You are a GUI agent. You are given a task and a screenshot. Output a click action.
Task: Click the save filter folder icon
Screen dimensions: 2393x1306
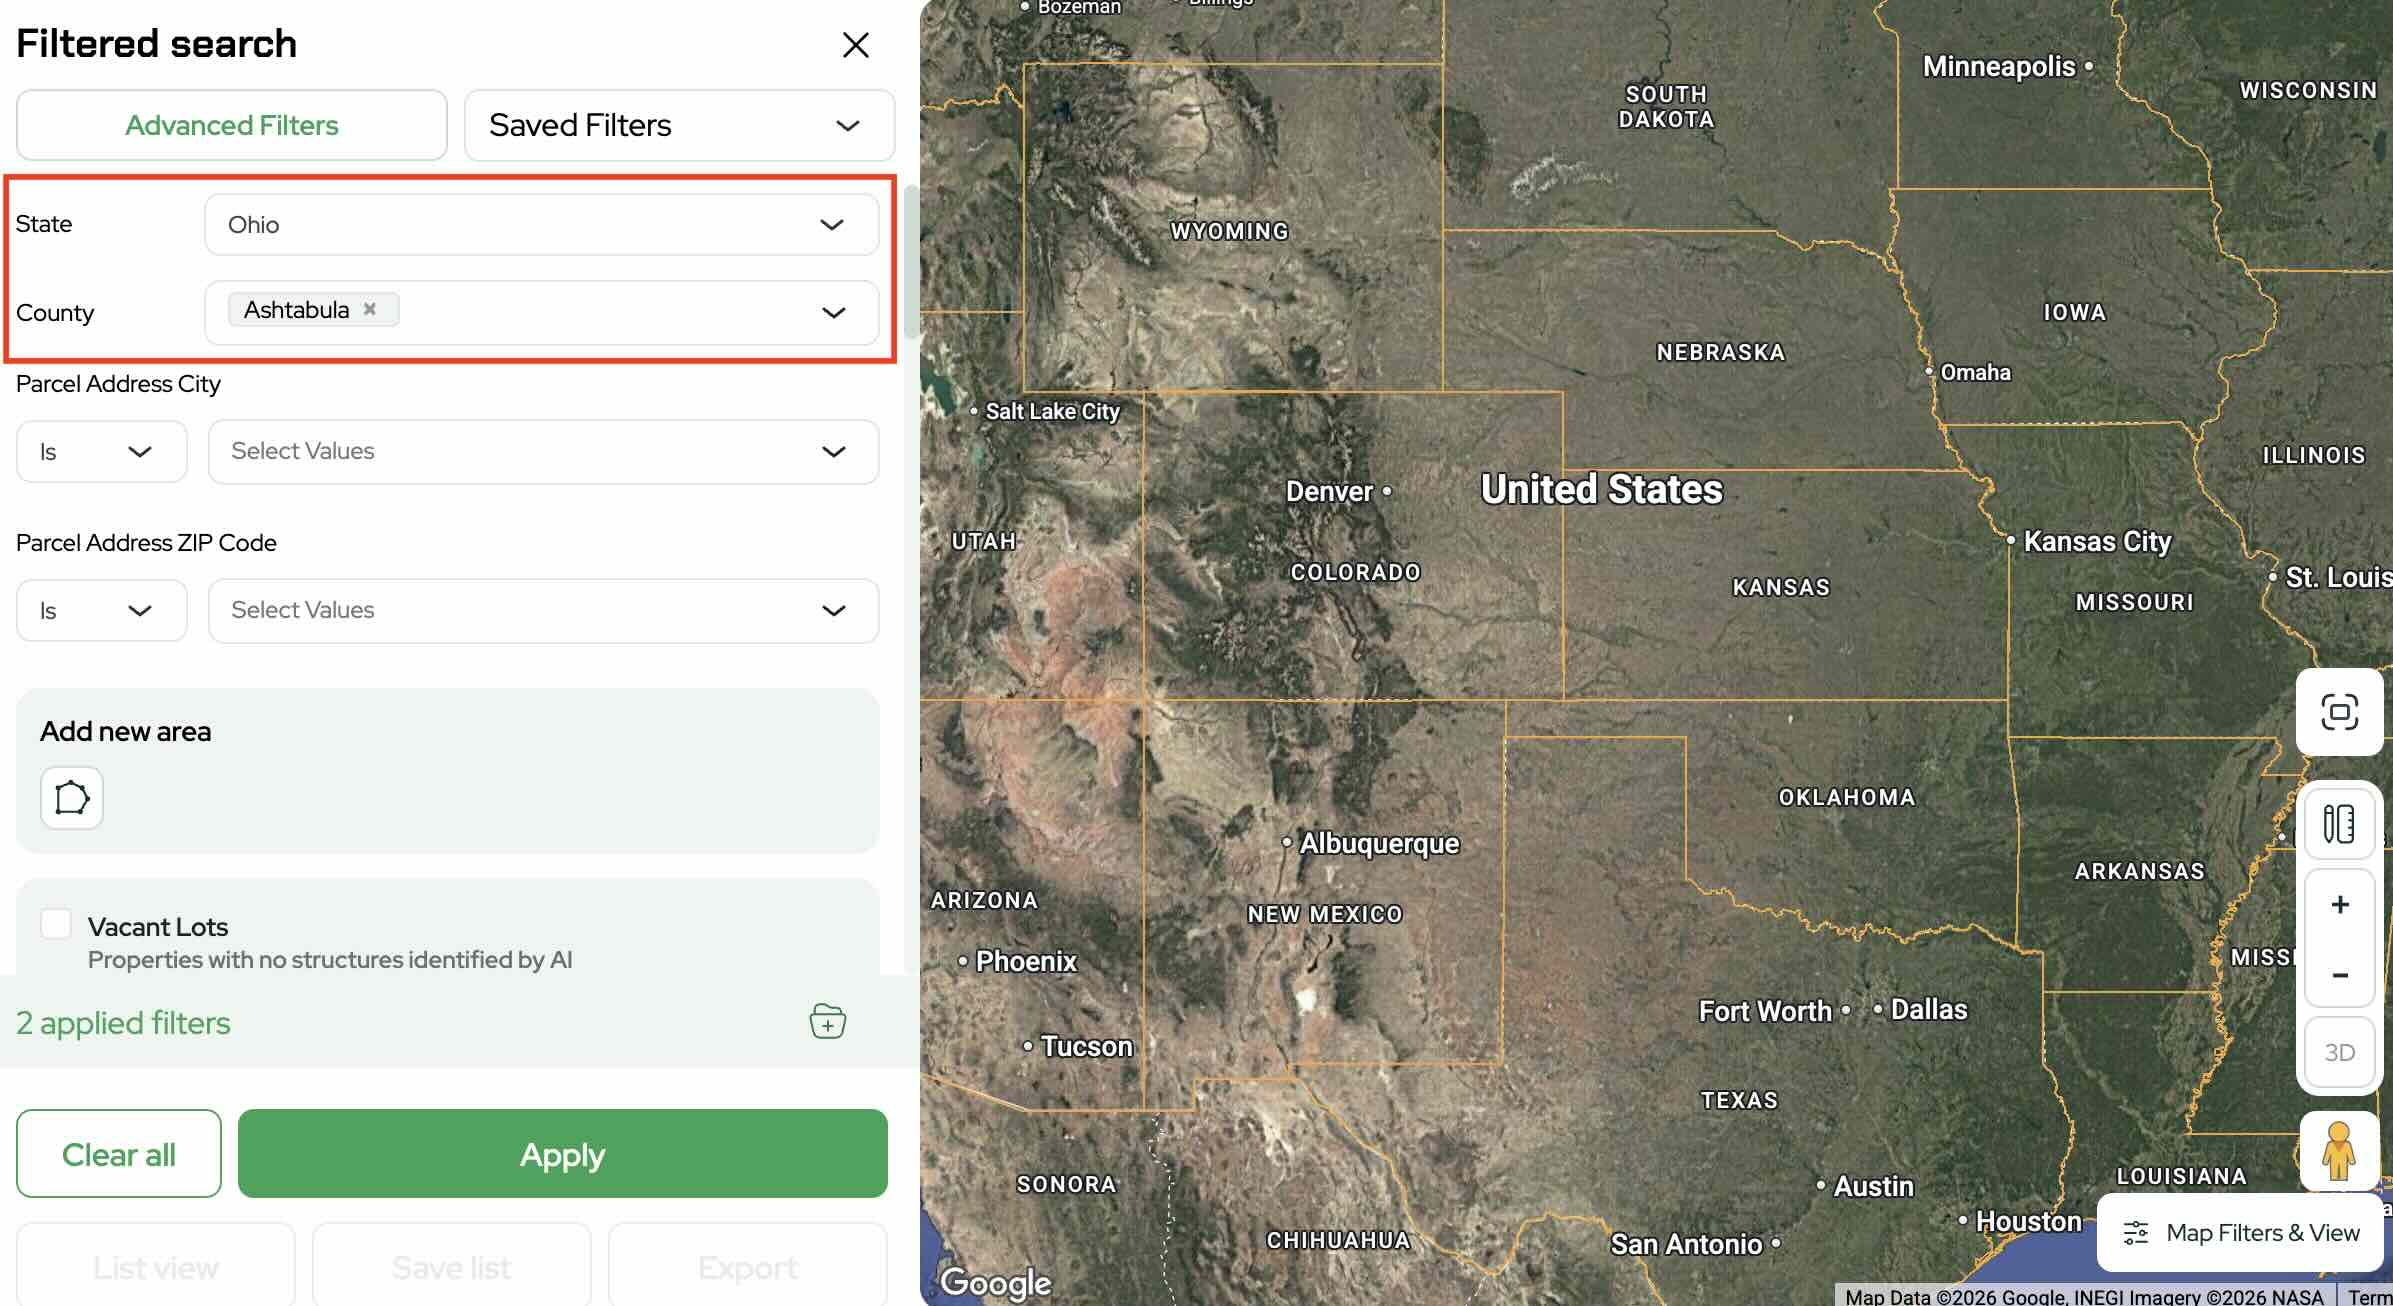tap(827, 1021)
